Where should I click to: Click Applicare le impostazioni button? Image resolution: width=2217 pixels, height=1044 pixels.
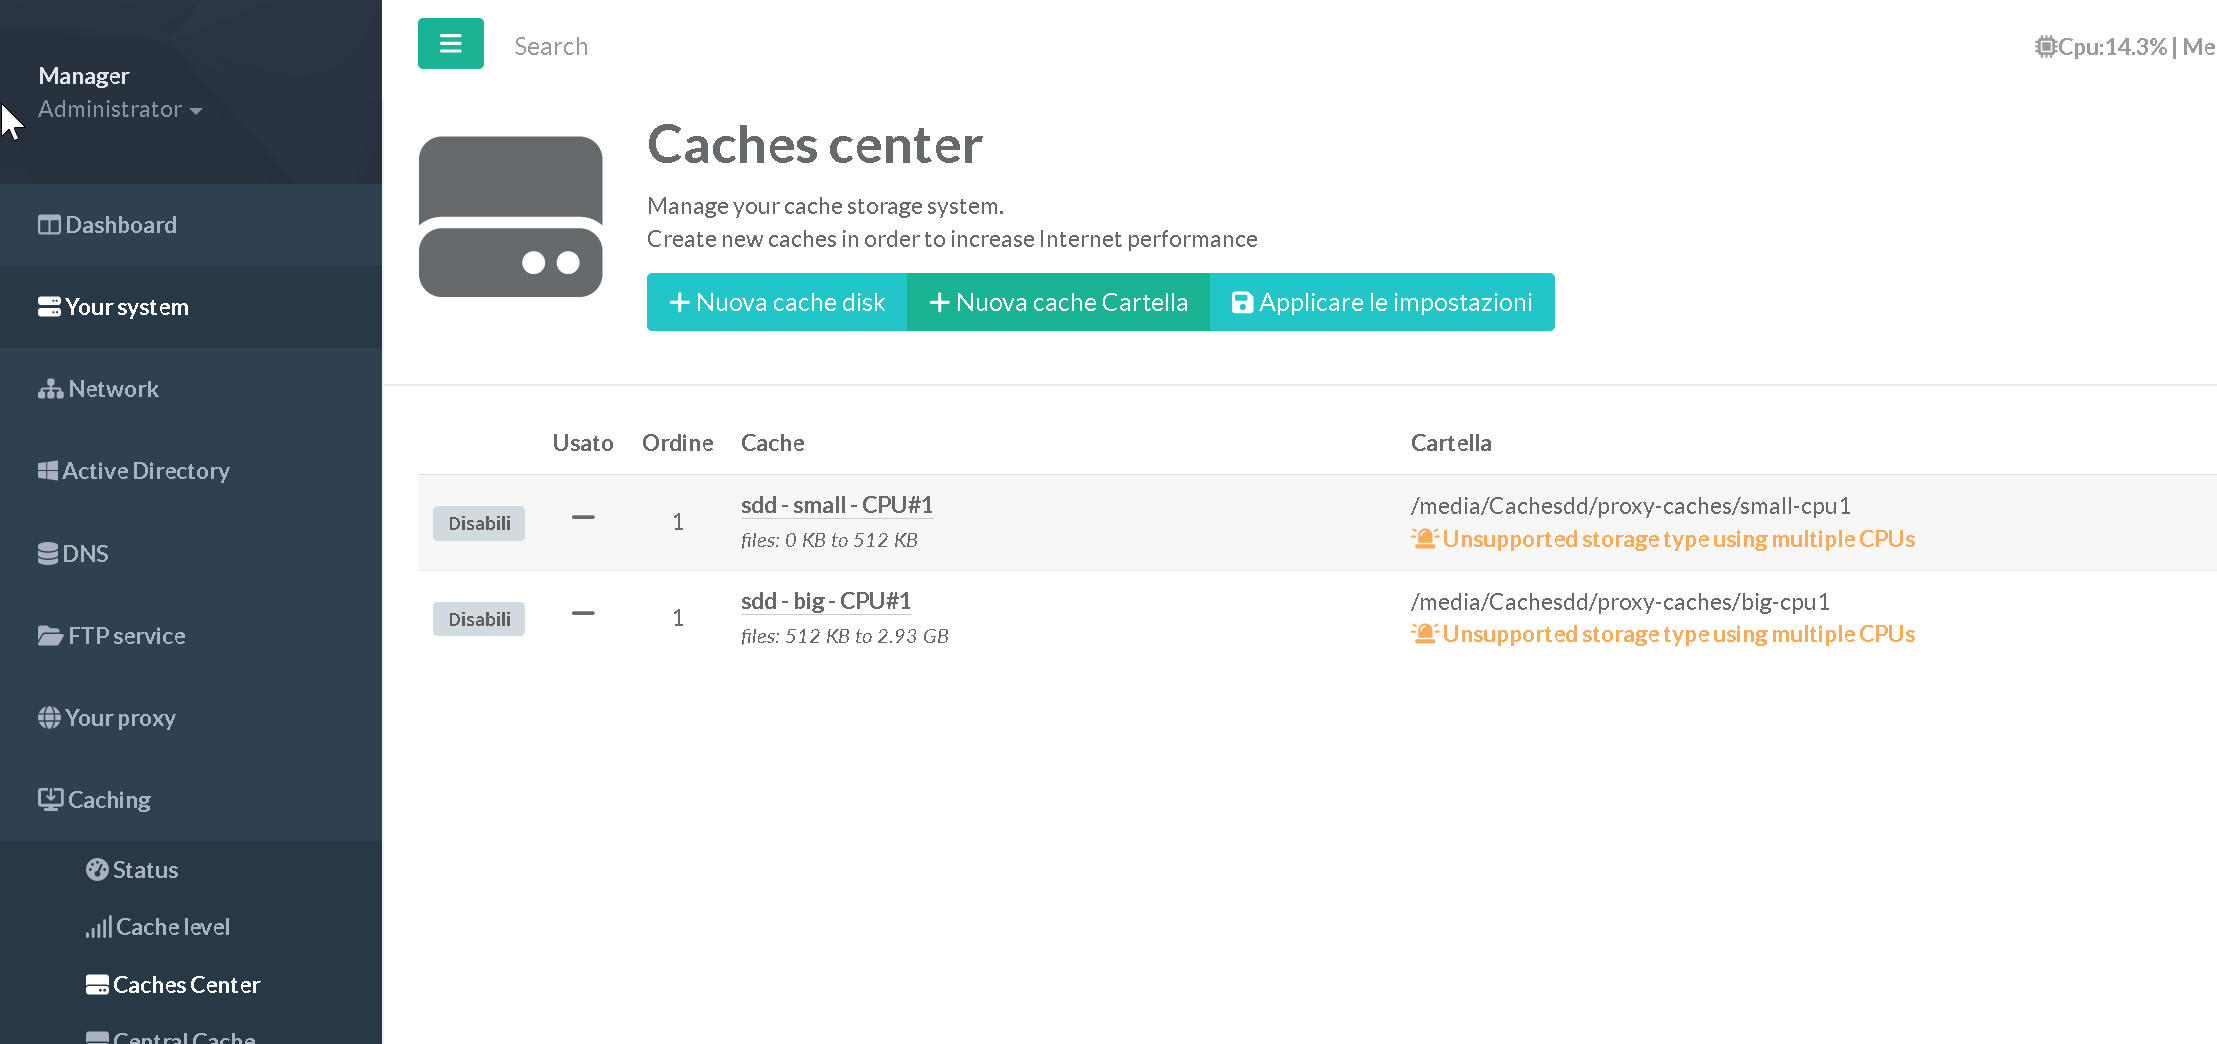click(1382, 302)
